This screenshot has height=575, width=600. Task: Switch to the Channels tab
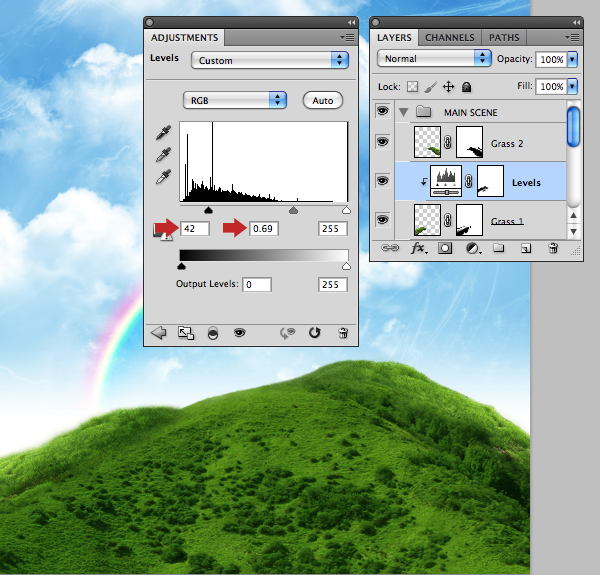[450, 38]
